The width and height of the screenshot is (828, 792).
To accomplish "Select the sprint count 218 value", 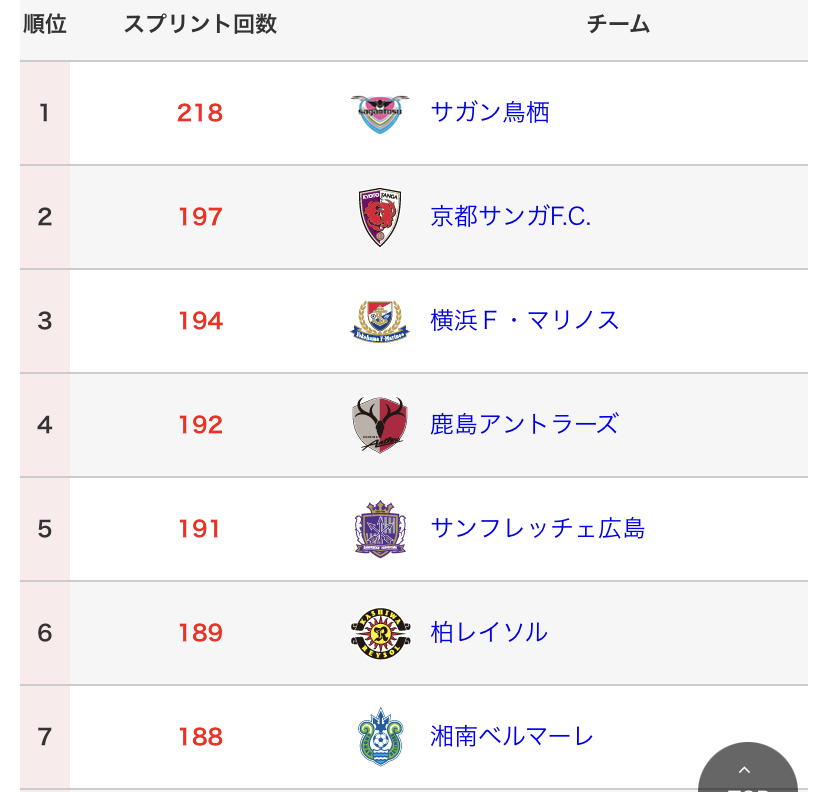I will [x=200, y=113].
